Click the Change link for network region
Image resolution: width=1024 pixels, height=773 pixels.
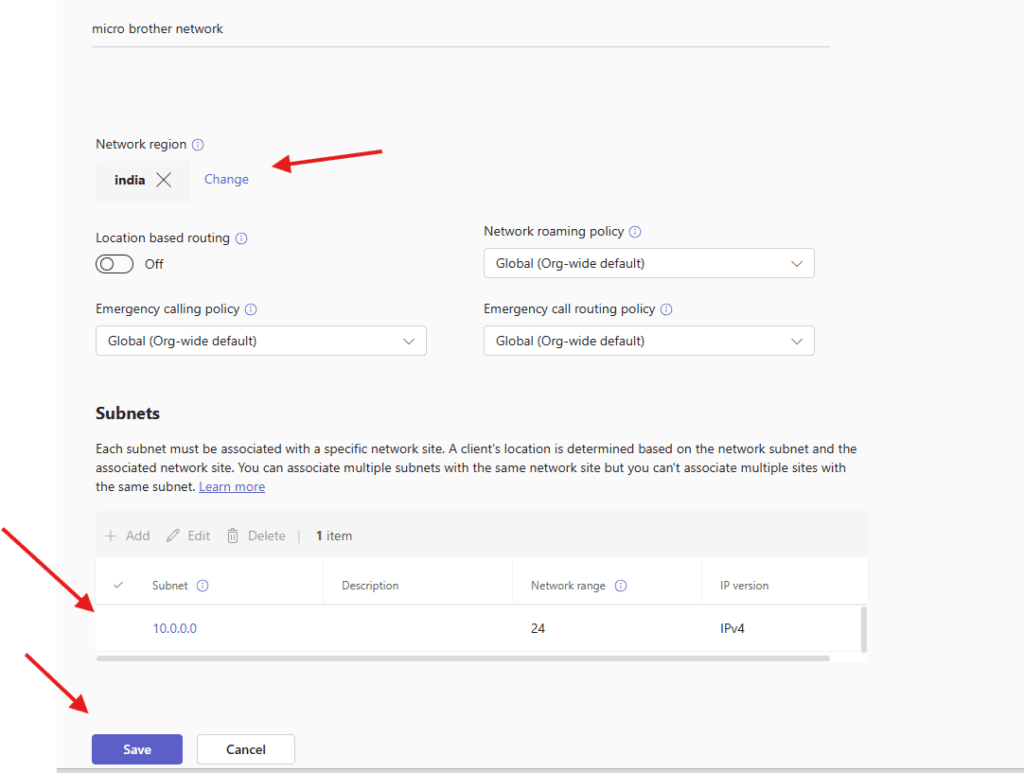pyautogui.click(x=226, y=180)
